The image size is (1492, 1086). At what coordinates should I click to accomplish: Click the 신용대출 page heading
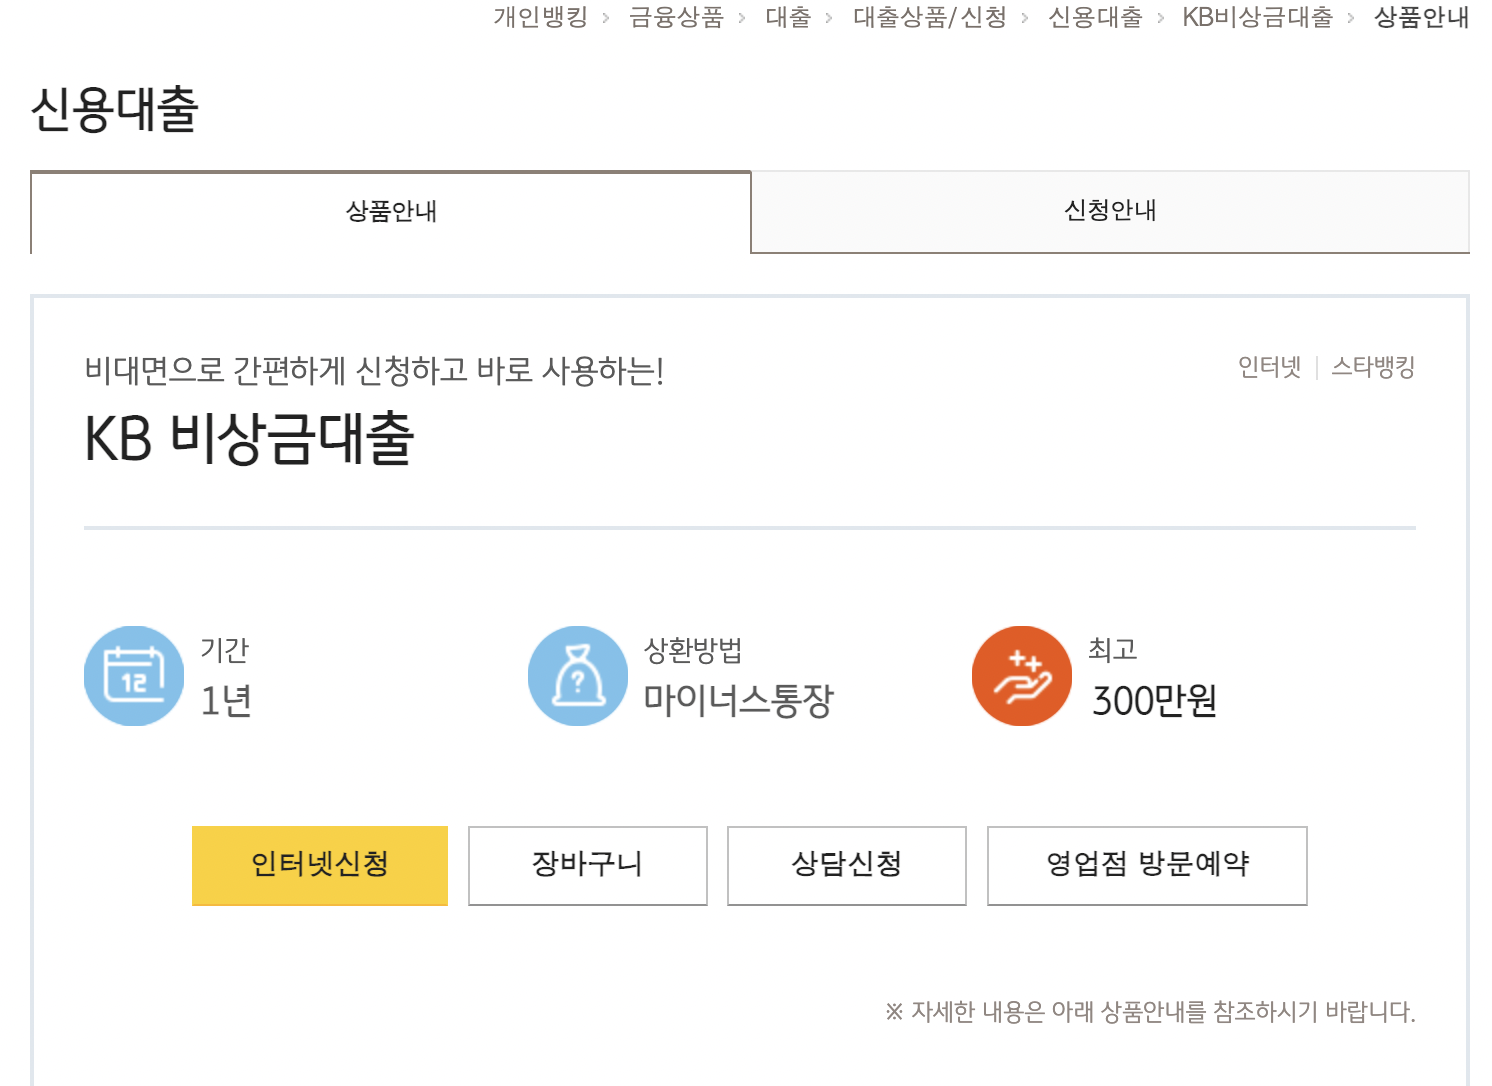click(115, 109)
